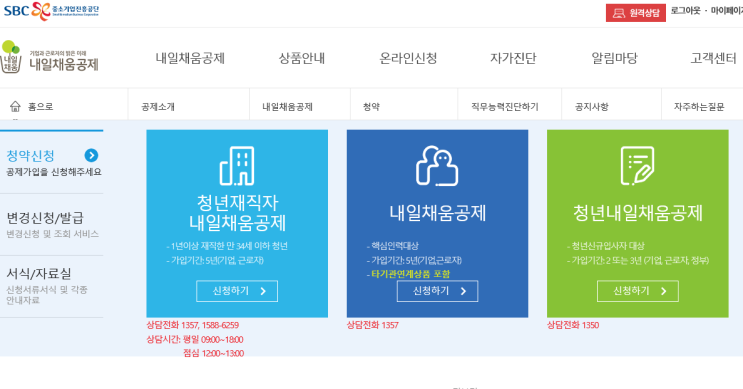Click 청년신규입사자 대상 text on green card
Image resolution: width=743 pixels, height=389 pixels.
[x=608, y=246]
